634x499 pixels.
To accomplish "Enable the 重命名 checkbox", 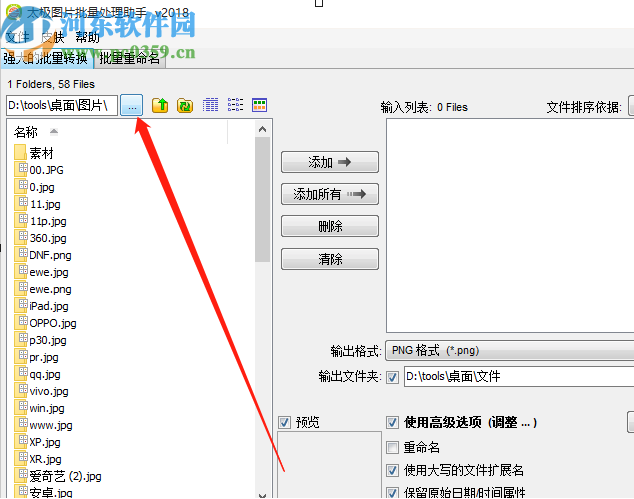I will (392, 447).
